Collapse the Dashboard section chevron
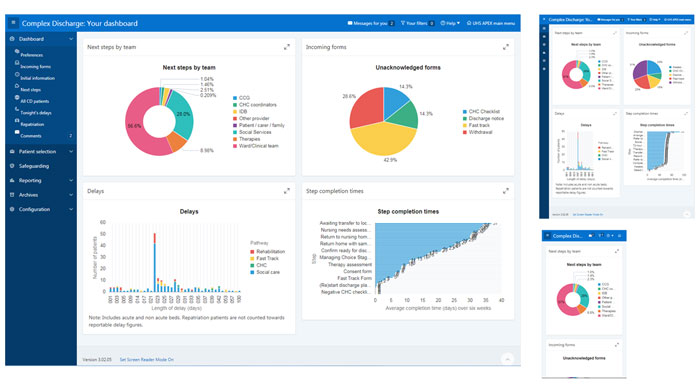 71,39
